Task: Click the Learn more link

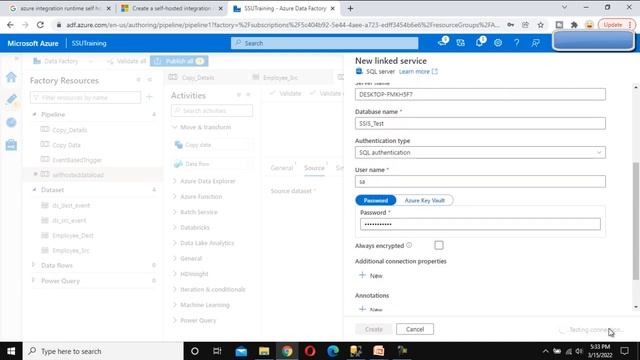Action: pyautogui.click(x=418, y=71)
